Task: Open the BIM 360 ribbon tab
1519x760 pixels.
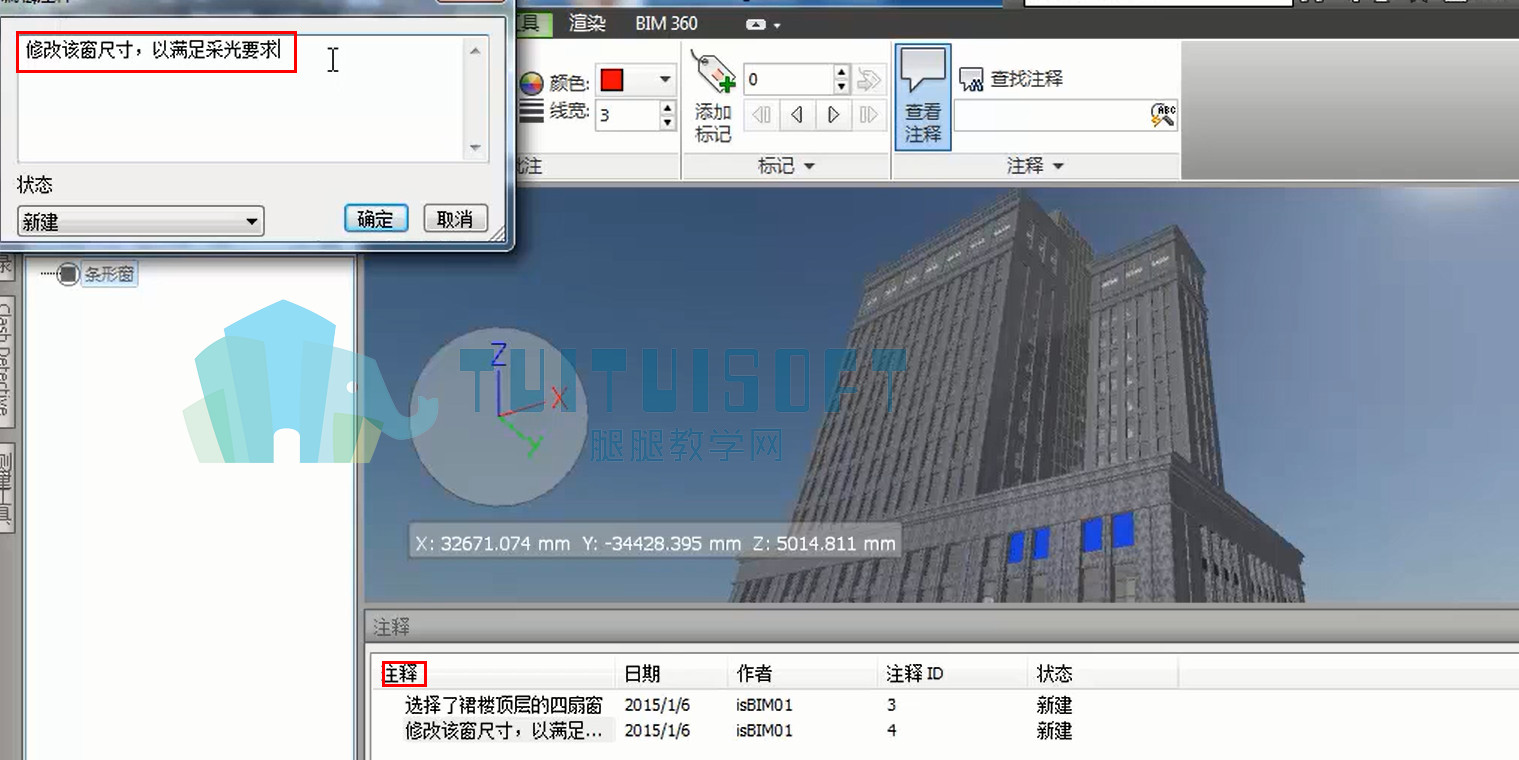Action: point(666,23)
